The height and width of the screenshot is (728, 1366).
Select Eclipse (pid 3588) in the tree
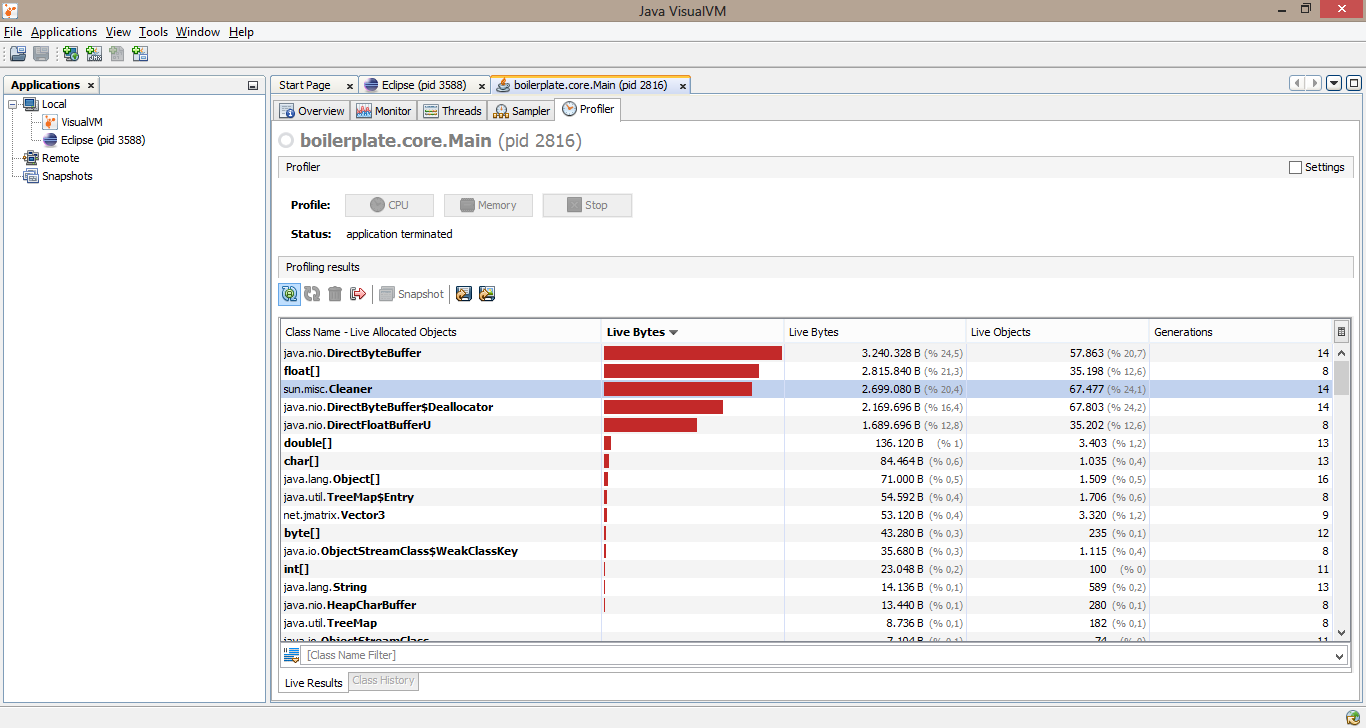tap(103, 140)
